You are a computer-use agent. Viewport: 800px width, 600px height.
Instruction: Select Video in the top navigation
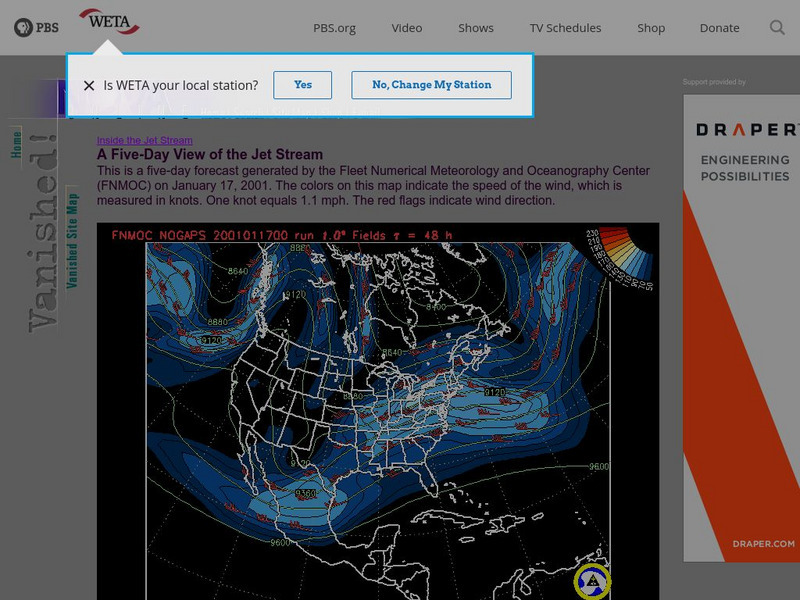pyautogui.click(x=406, y=28)
